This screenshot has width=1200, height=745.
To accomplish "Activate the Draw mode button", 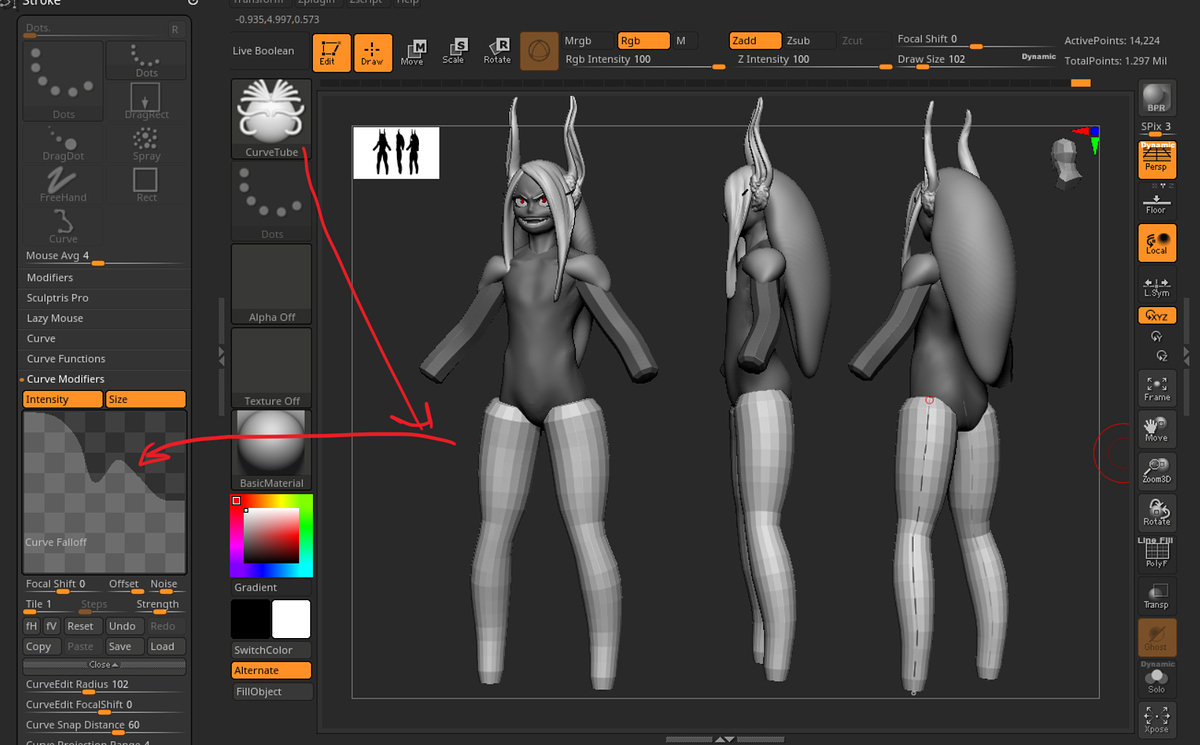I will coord(372,53).
